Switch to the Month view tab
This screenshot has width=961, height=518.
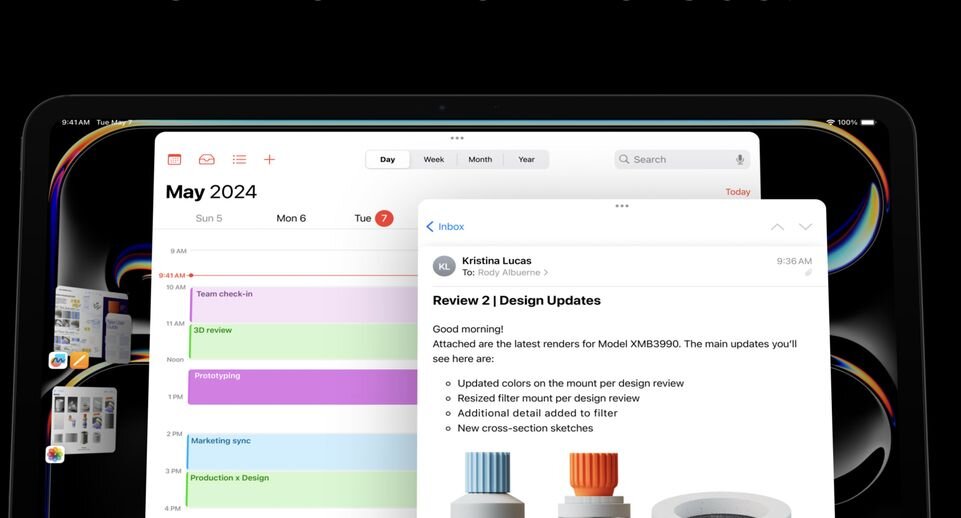click(480, 159)
